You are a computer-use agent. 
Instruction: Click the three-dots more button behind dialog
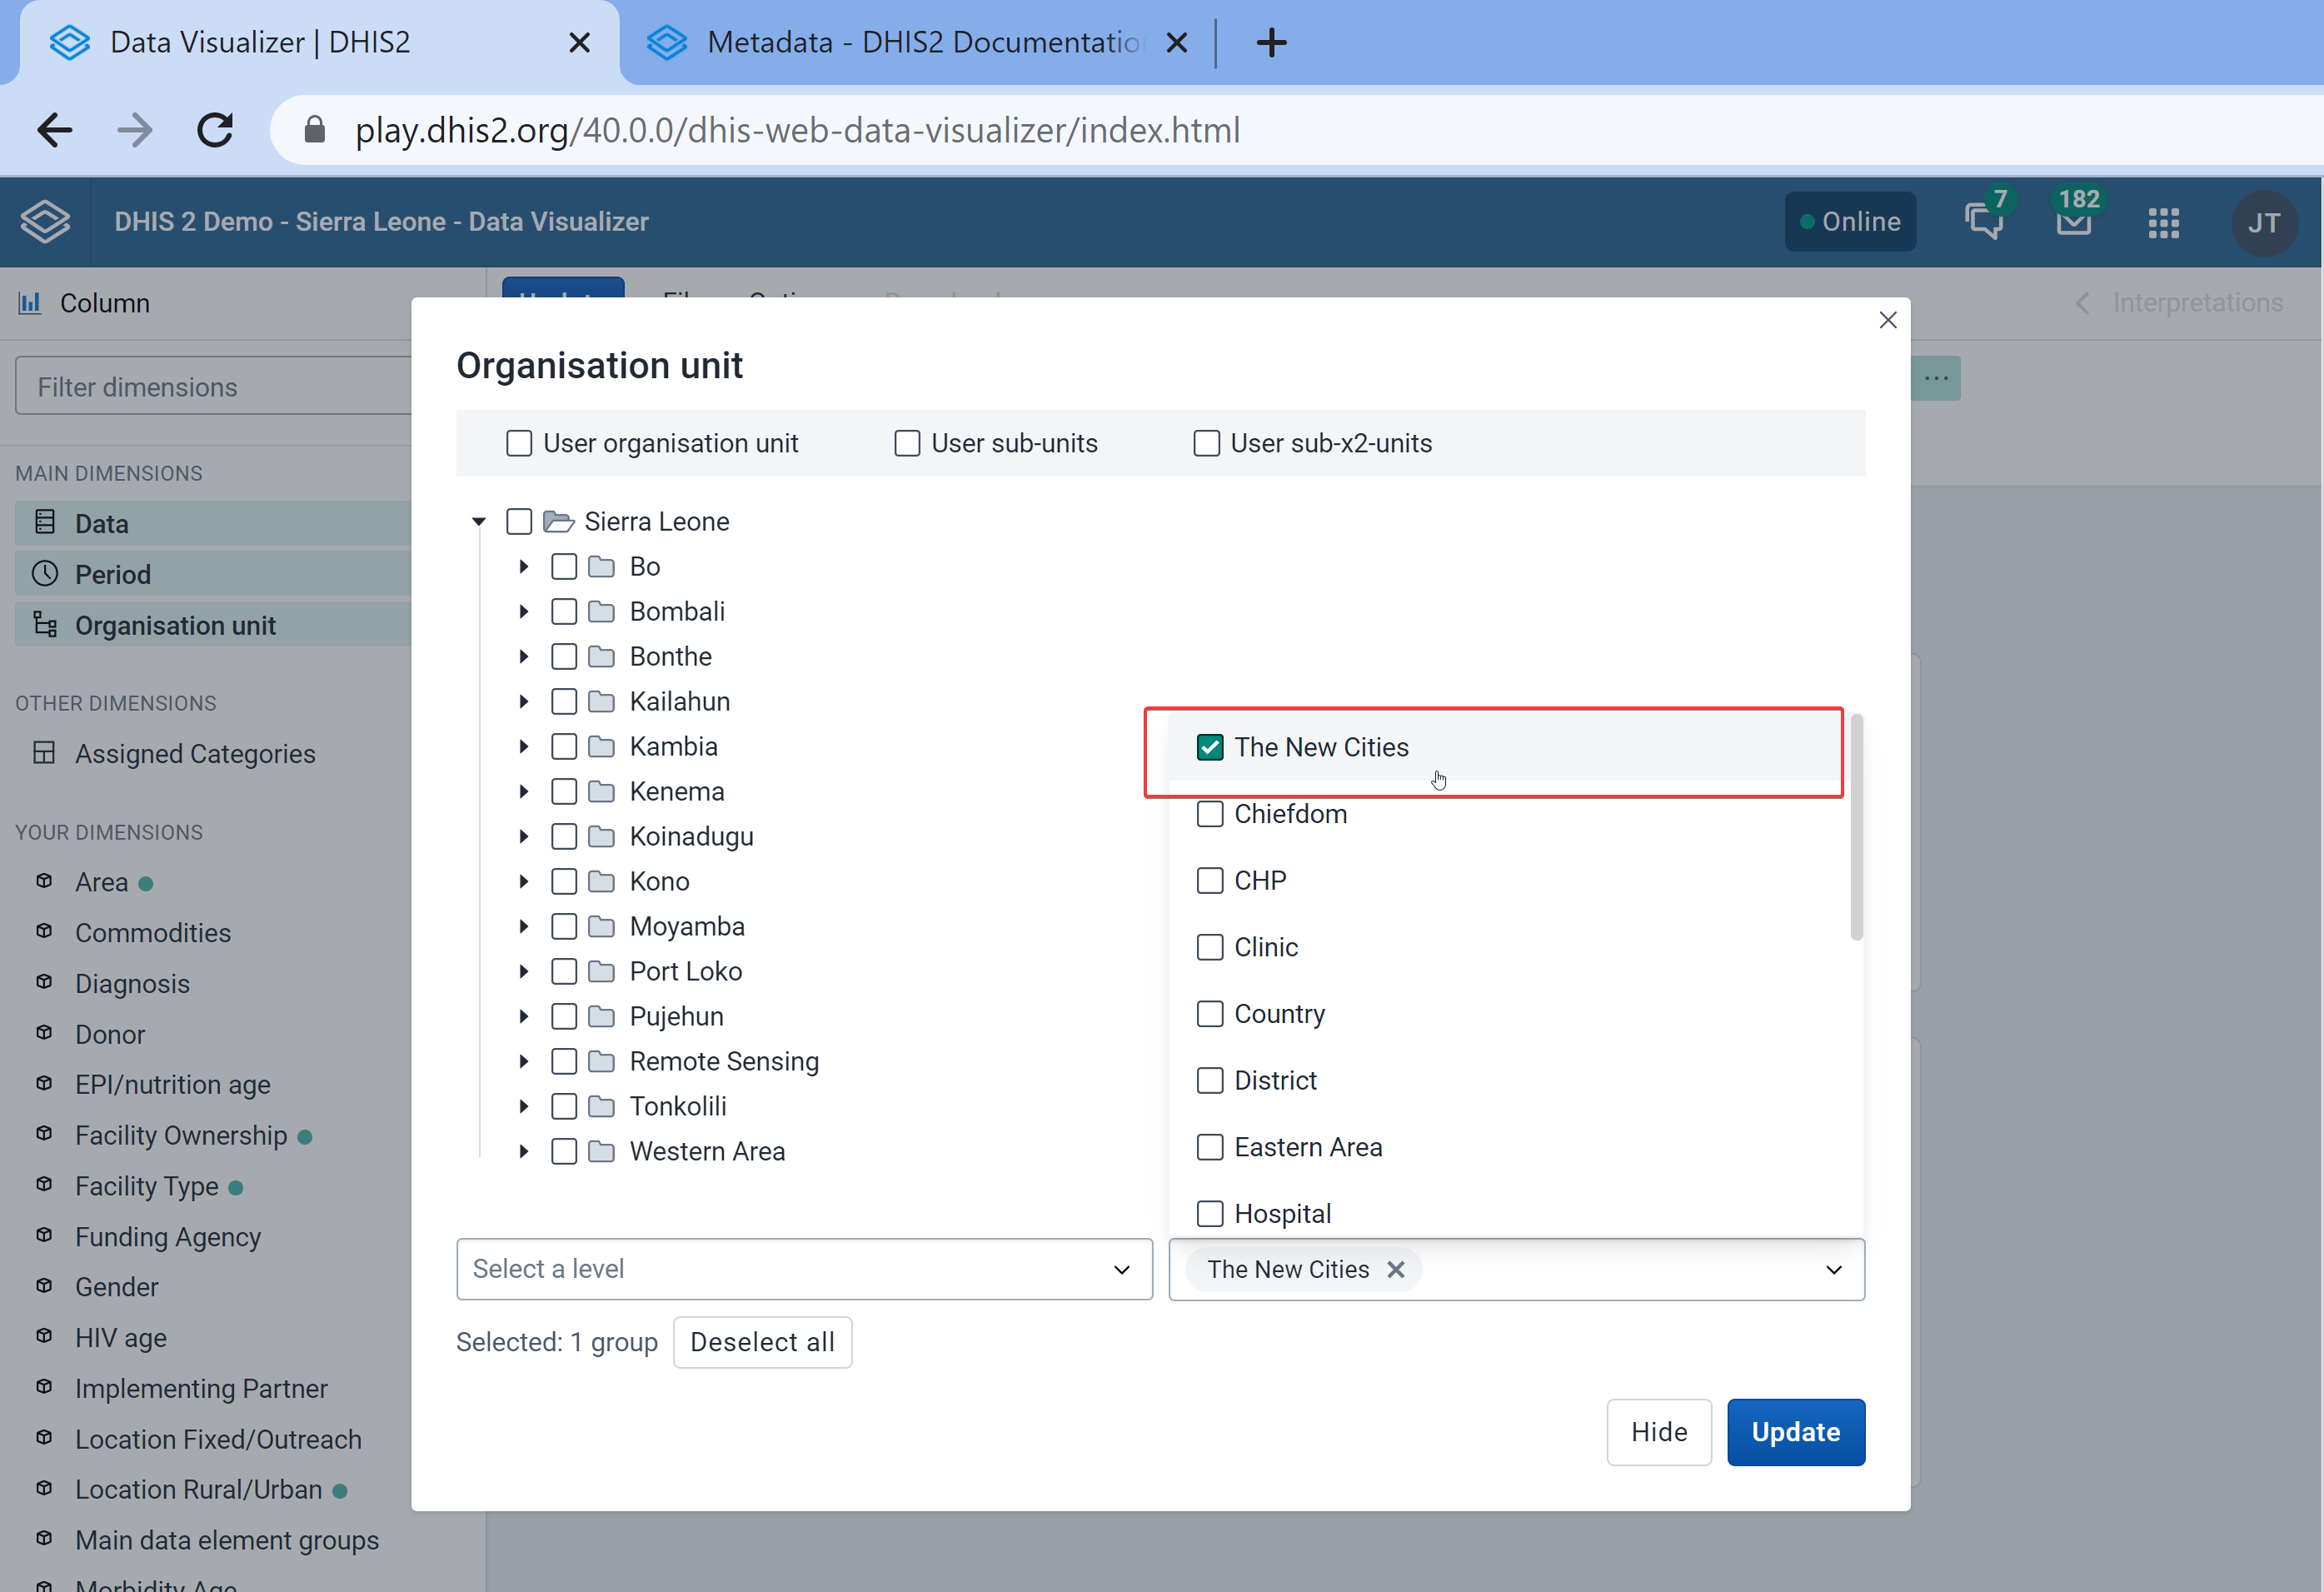point(1936,378)
